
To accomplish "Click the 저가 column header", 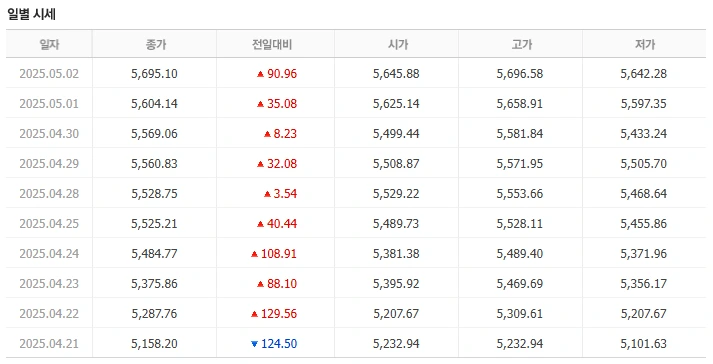I will click(x=644, y=44).
